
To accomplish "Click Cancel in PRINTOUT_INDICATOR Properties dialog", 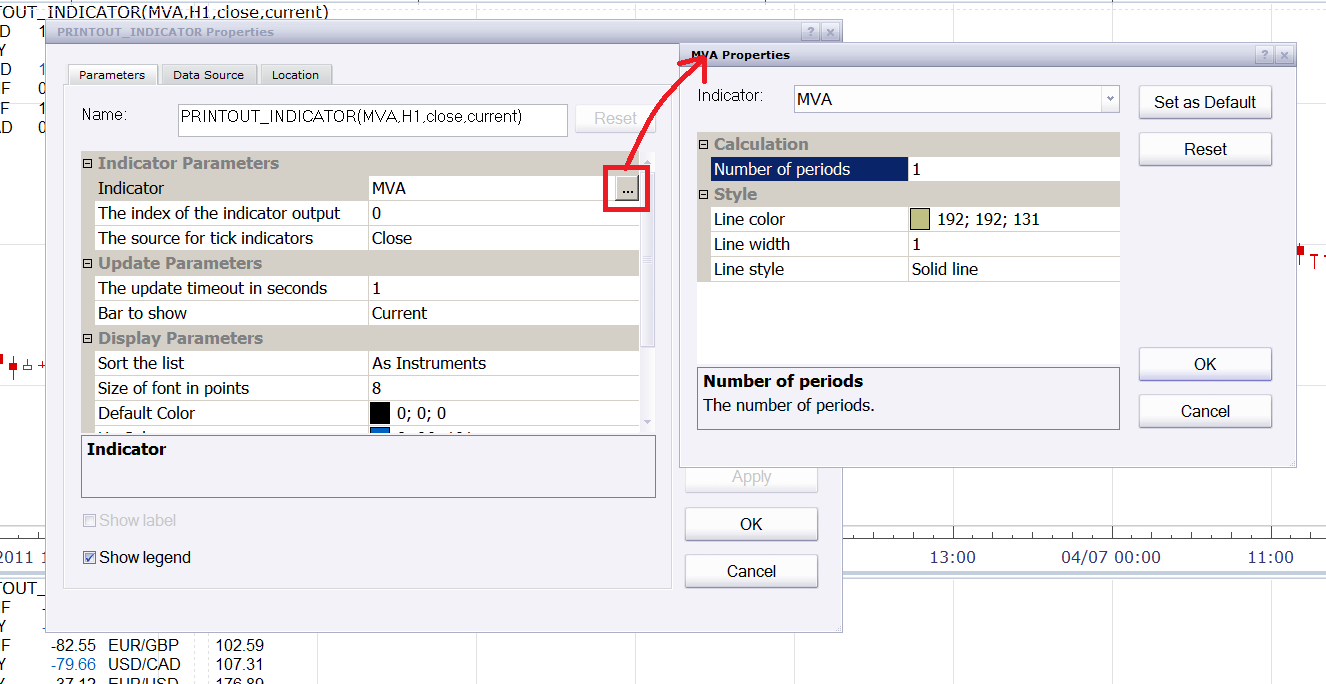I will click(751, 571).
